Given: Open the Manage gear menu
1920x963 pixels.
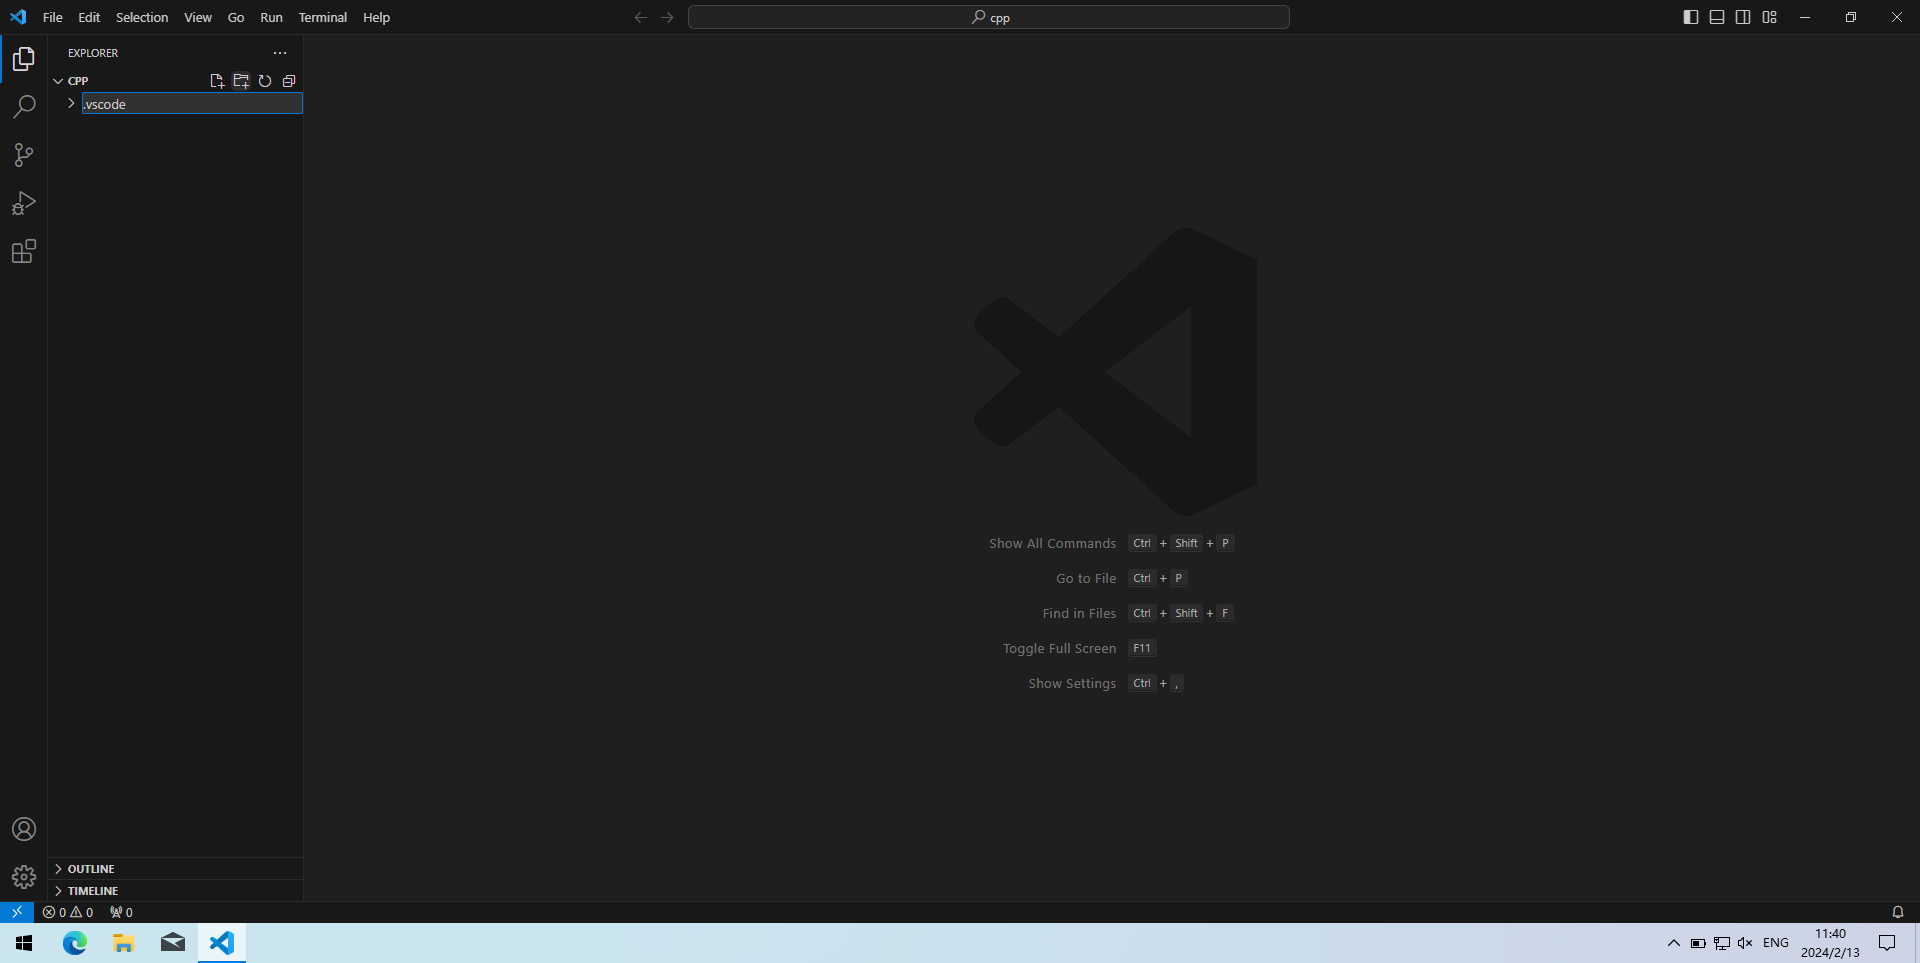Looking at the screenshot, I should coord(24,877).
